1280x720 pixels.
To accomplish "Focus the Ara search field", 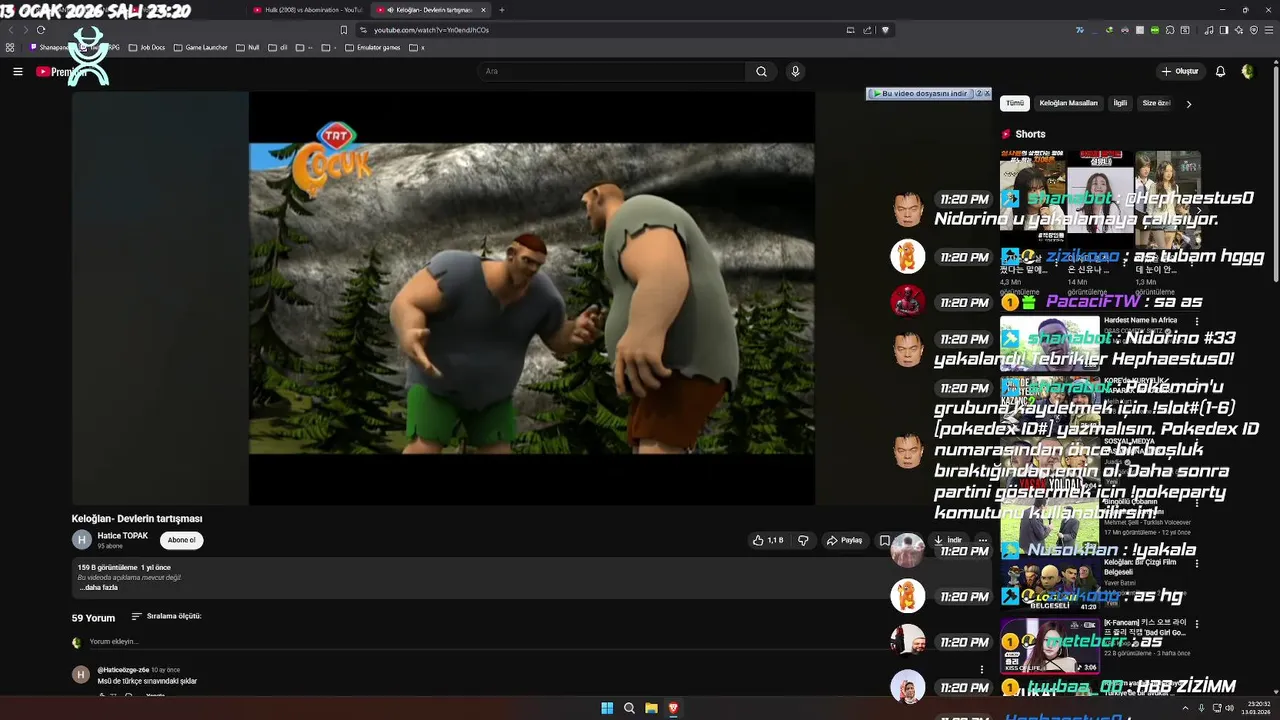I will point(610,71).
